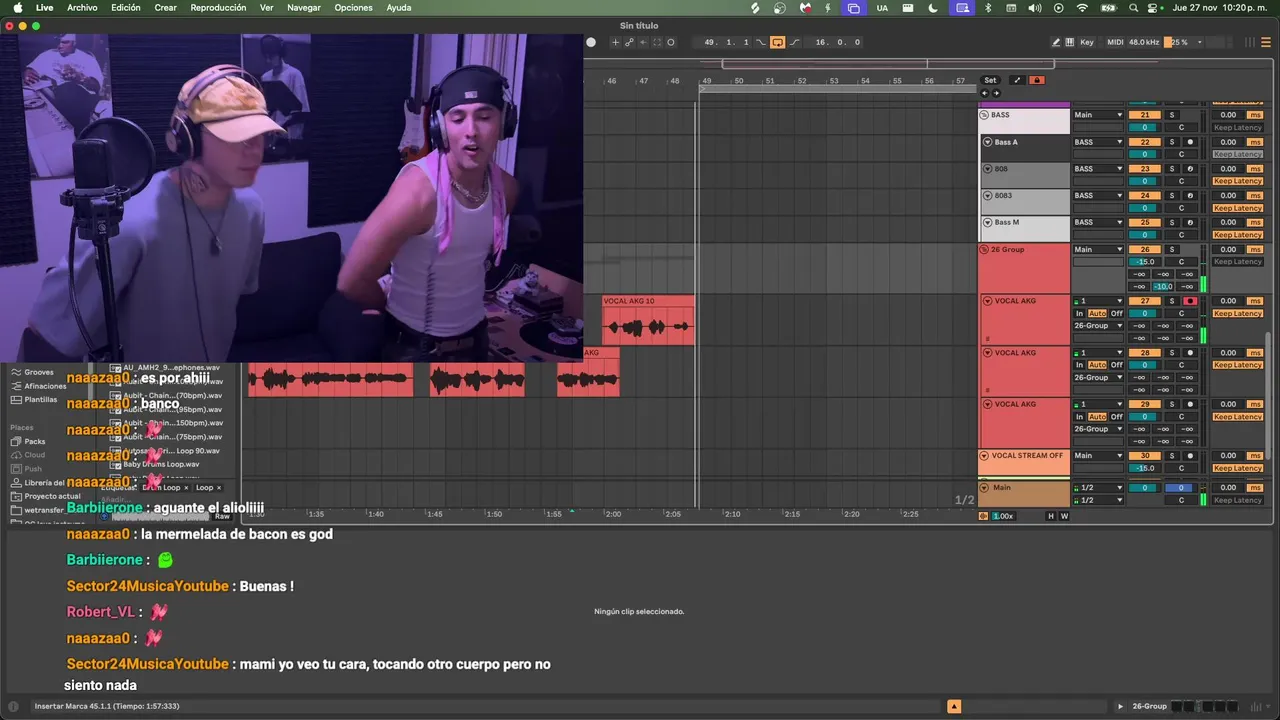Open the Reproducción menu

(x=218, y=7)
